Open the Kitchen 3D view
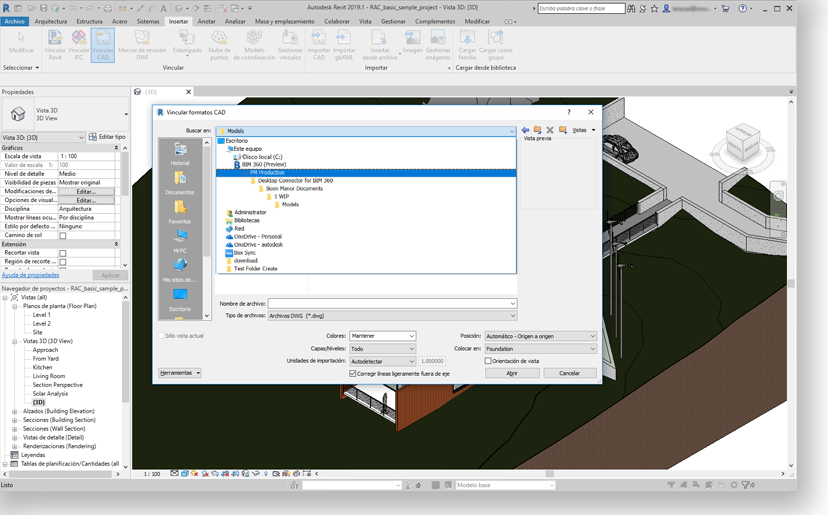This screenshot has width=828, height=515. coord(42,368)
